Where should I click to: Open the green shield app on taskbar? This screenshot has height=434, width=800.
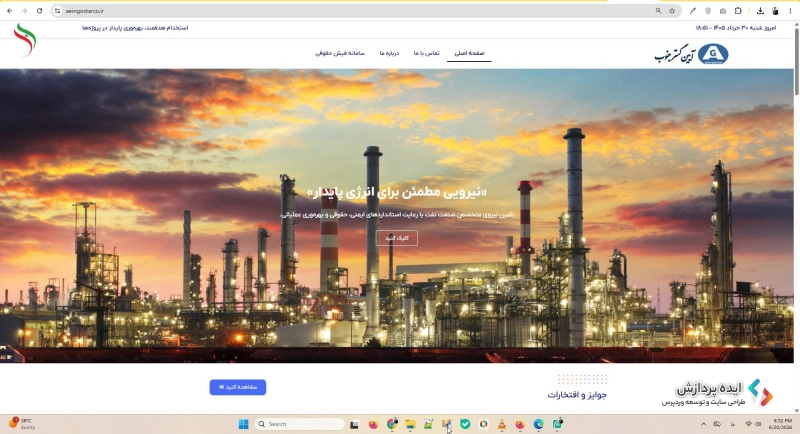click(x=465, y=424)
